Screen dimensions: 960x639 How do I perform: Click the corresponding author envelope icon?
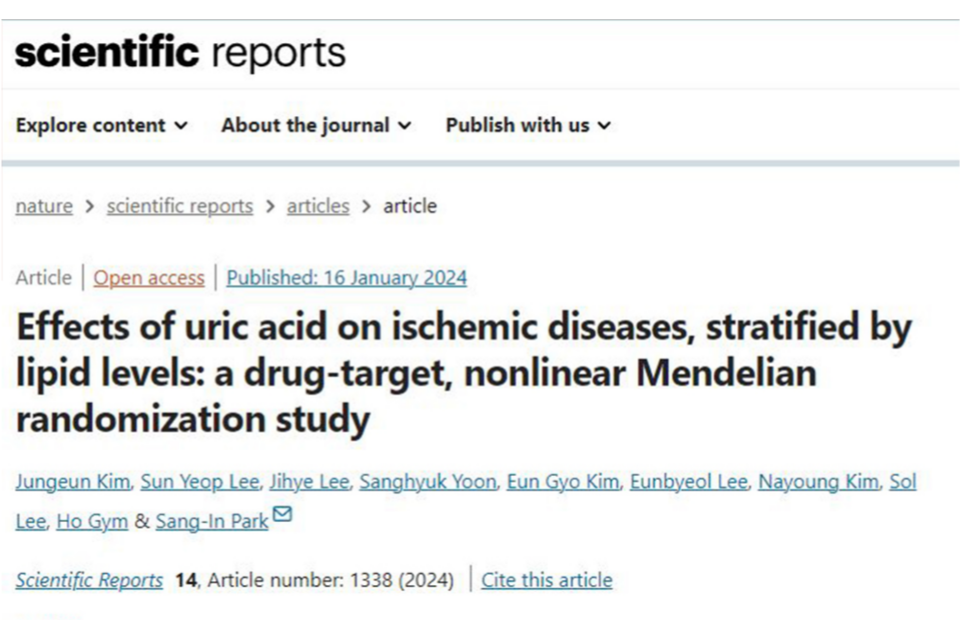[283, 516]
